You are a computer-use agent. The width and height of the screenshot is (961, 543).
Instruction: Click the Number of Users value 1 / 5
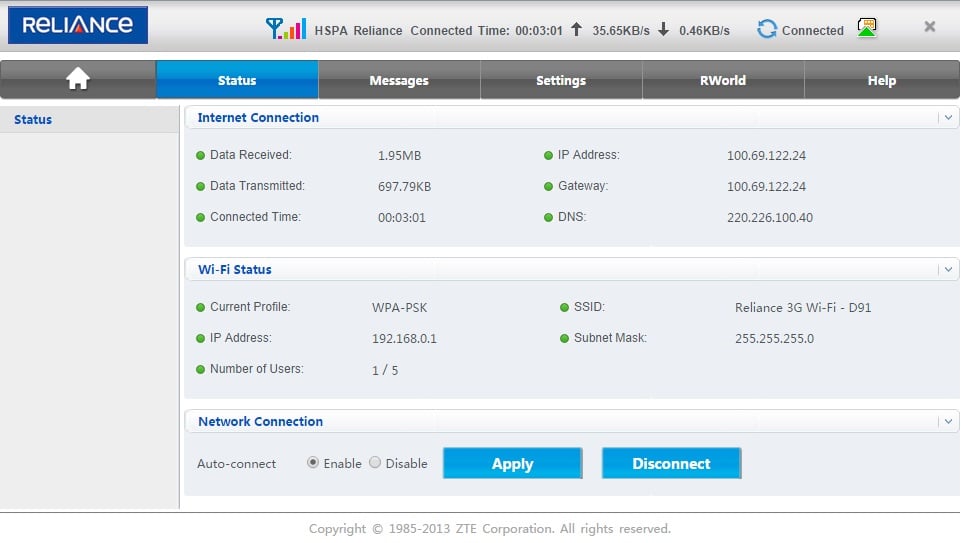[x=385, y=370]
